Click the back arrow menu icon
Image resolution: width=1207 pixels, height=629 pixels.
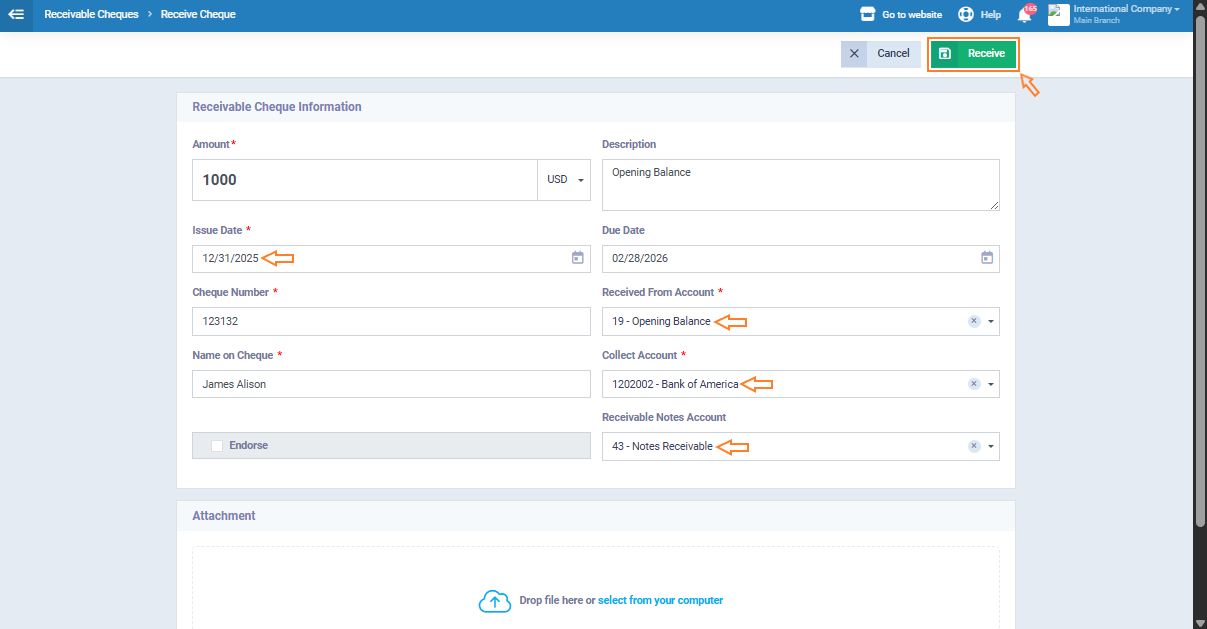pos(16,15)
